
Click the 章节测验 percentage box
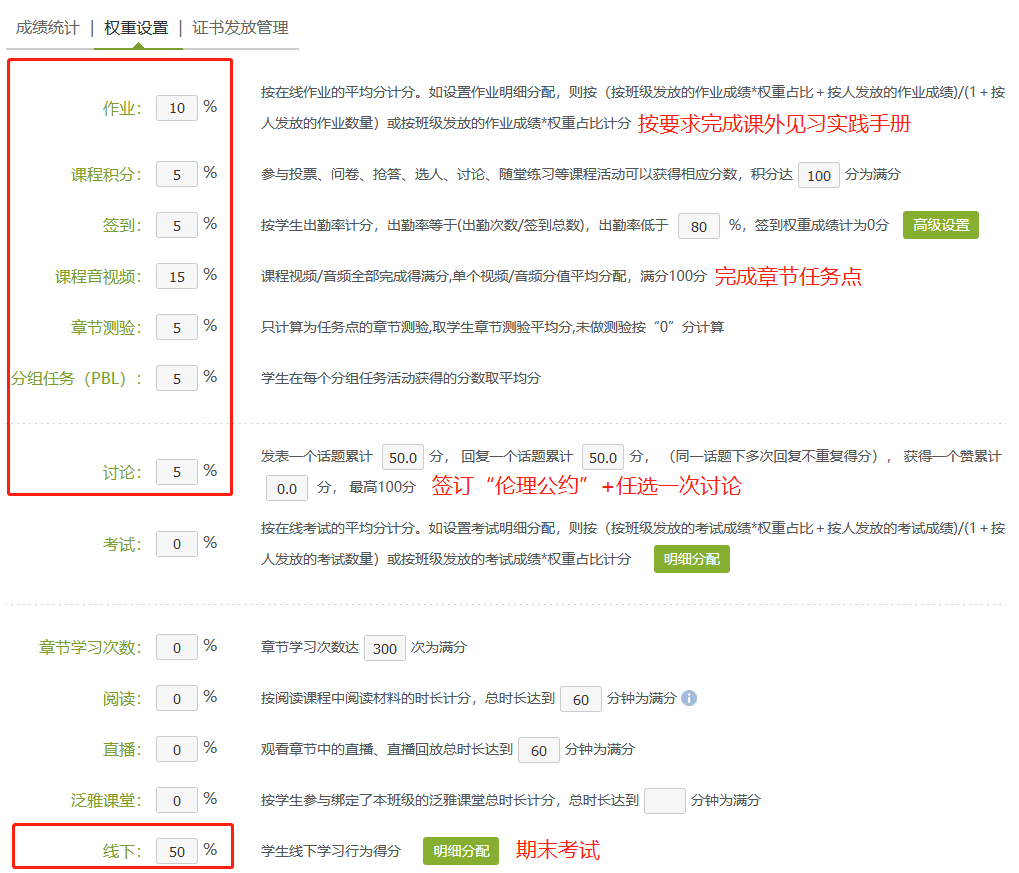[x=176, y=326]
